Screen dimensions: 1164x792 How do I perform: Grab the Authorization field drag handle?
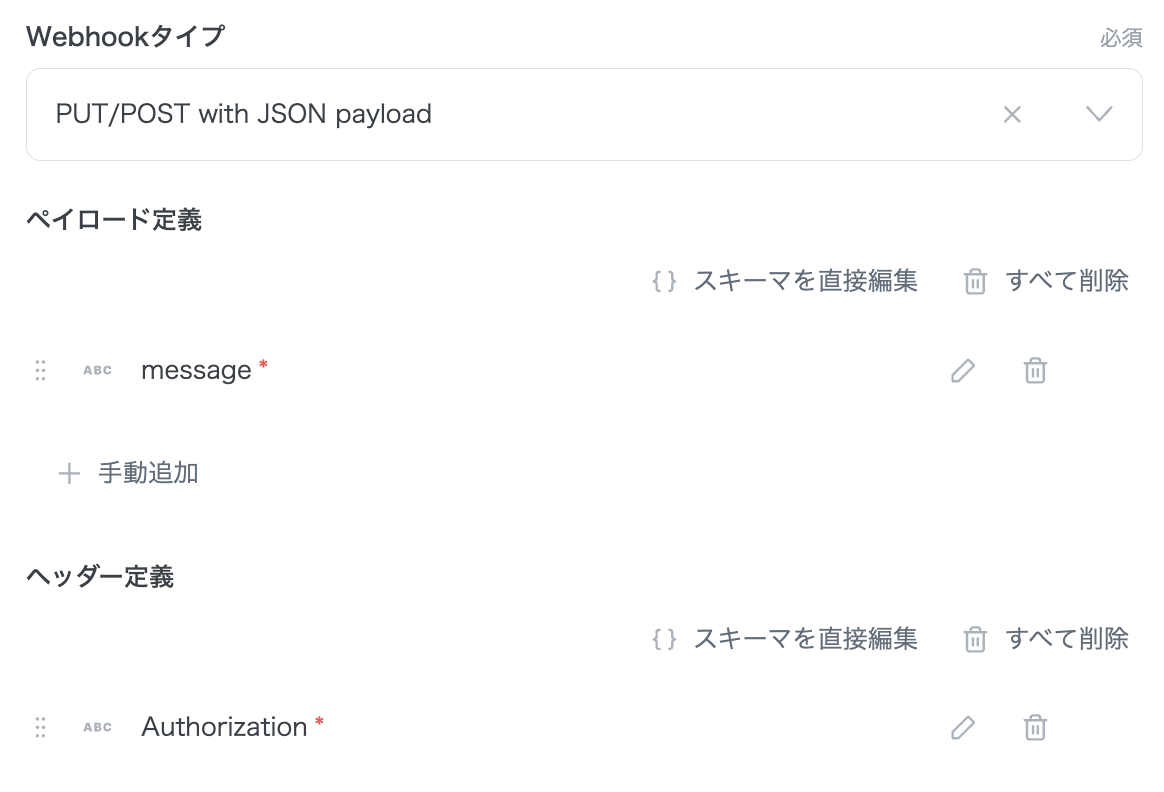point(41,728)
